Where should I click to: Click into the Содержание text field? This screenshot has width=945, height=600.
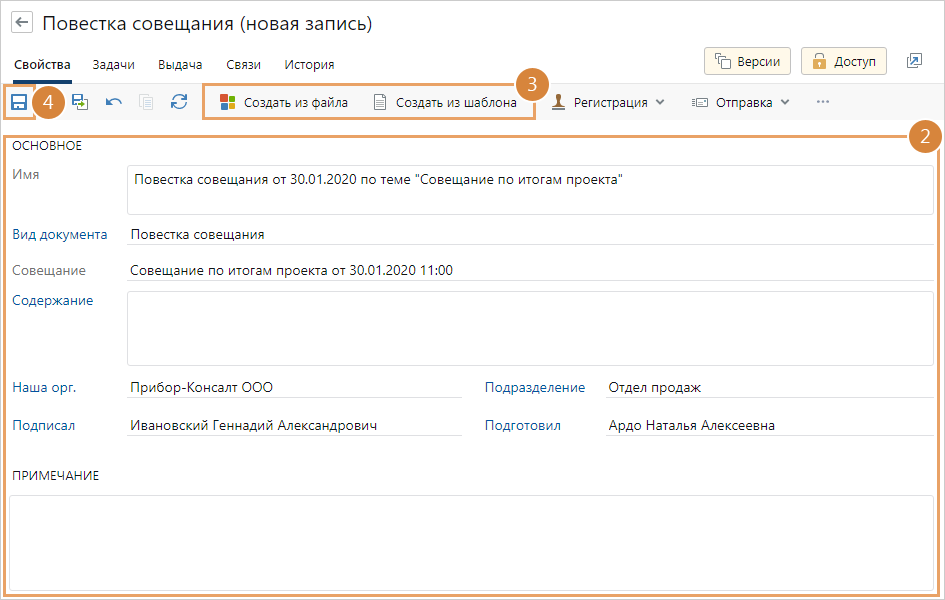(x=530, y=328)
